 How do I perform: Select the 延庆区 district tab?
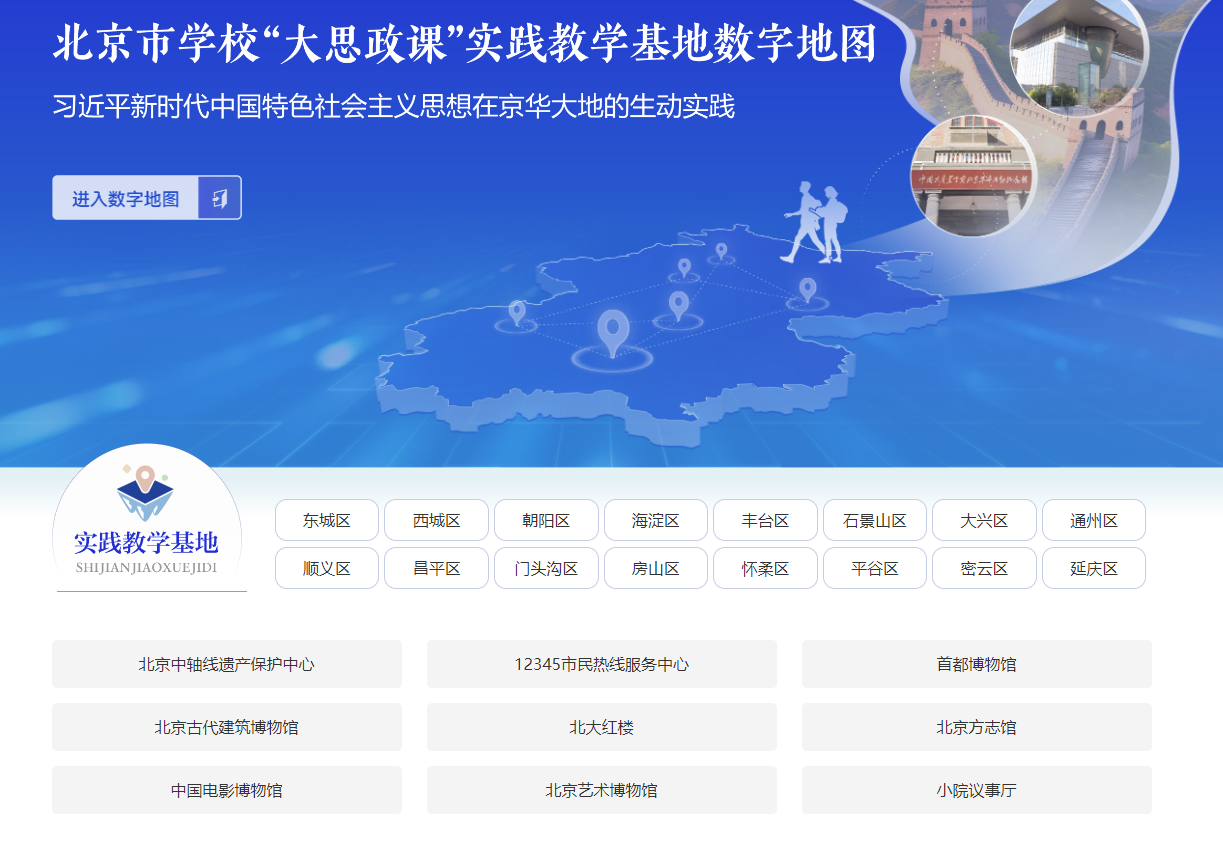point(1093,568)
